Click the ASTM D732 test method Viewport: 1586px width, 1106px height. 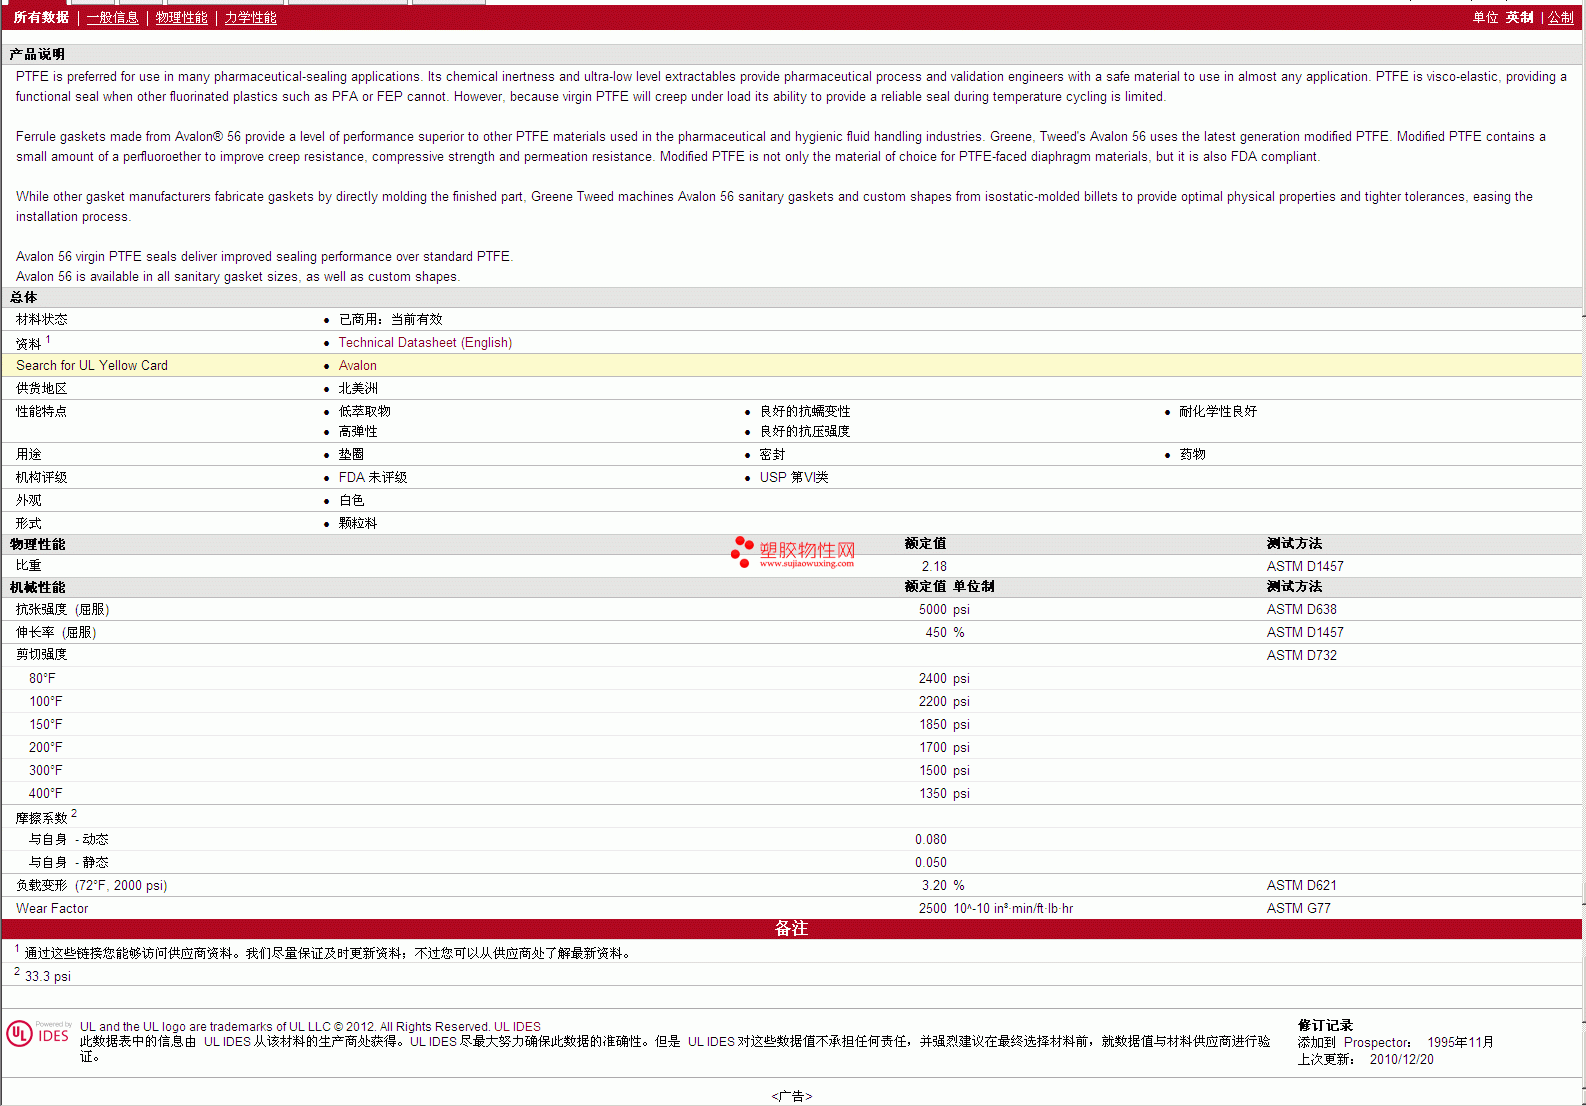[x=1301, y=655]
